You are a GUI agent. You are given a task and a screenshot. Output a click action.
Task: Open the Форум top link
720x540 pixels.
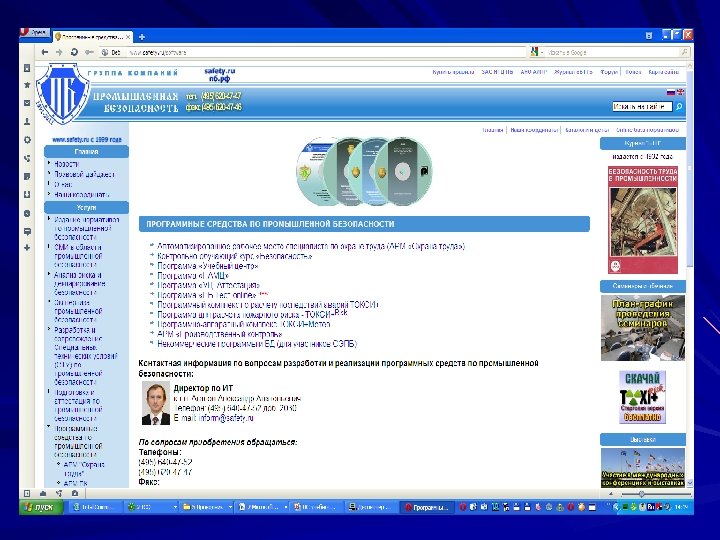[x=609, y=72]
